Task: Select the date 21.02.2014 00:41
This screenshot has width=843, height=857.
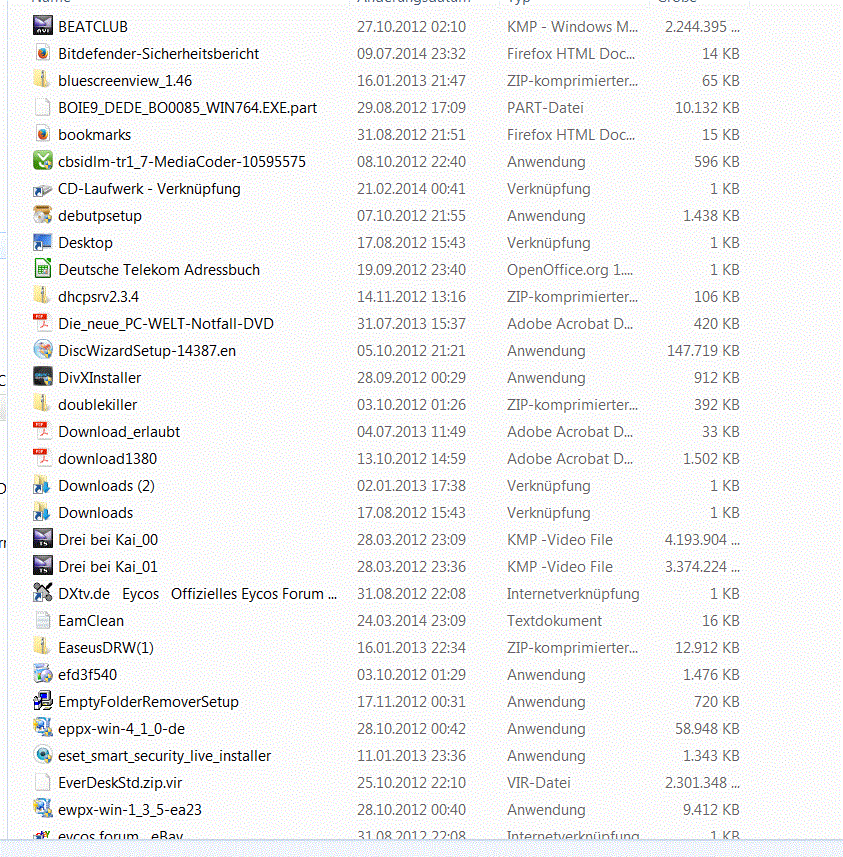Action: coord(412,189)
